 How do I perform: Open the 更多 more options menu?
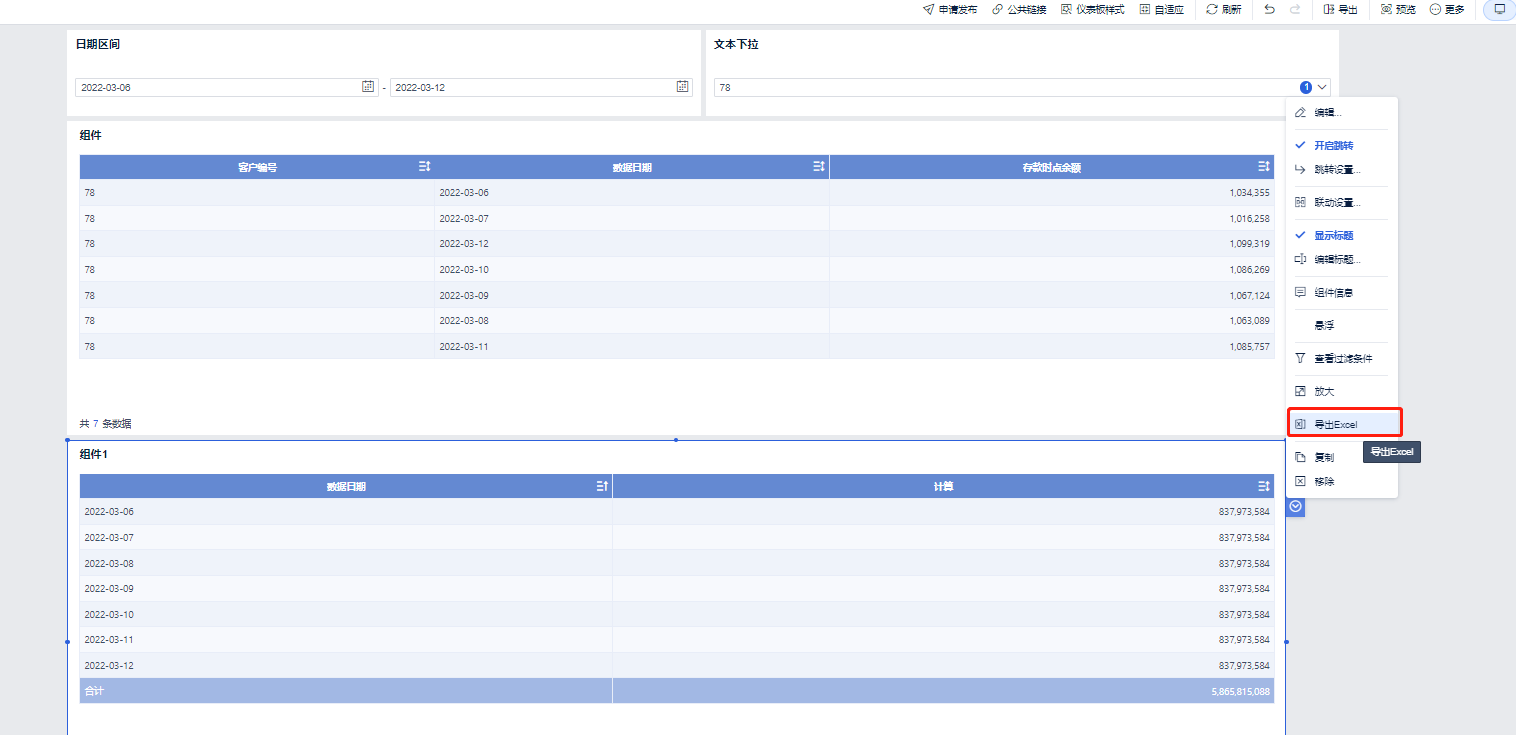coord(1447,9)
